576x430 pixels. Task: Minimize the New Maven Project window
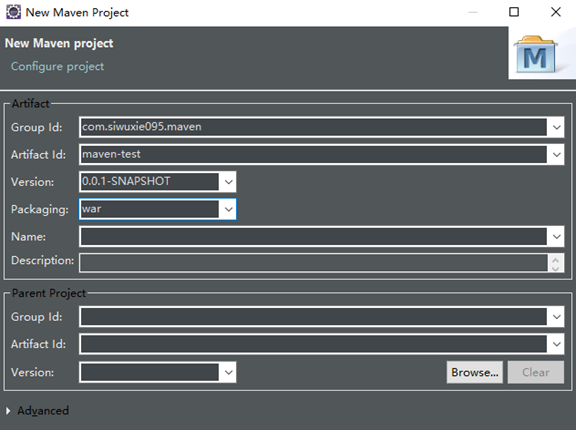tap(473, 12)
